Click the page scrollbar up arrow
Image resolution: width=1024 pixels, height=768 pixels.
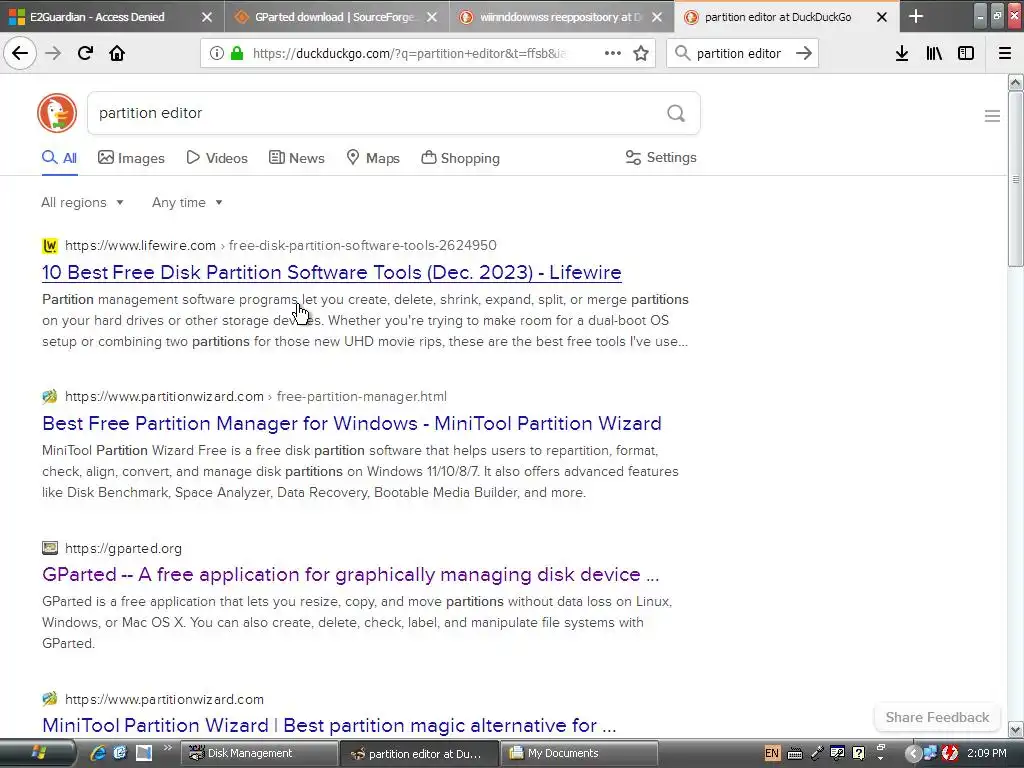click(1016, 82)
